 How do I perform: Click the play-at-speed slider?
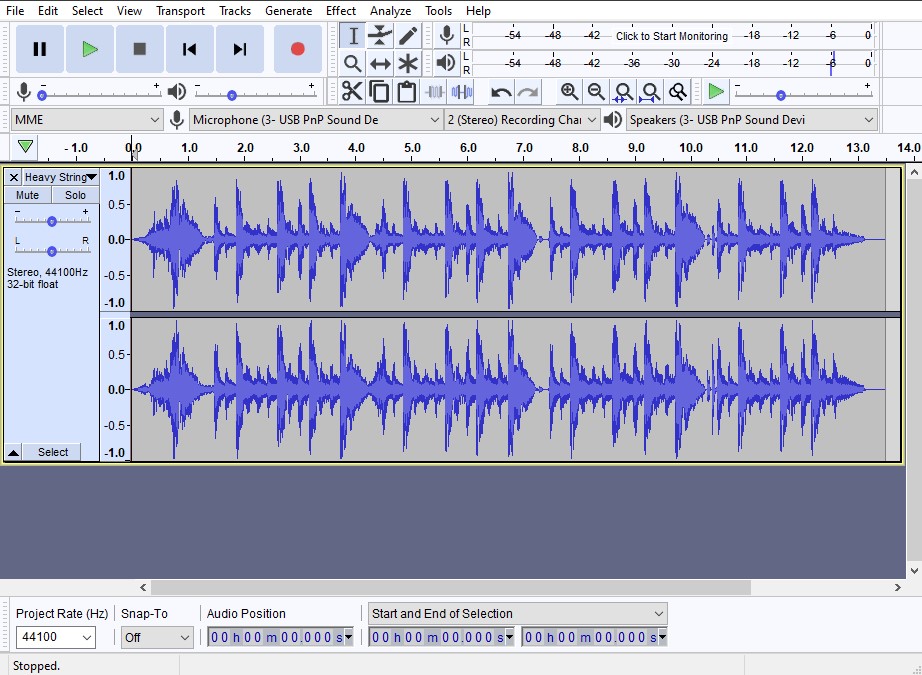click(x=803, y=94)
